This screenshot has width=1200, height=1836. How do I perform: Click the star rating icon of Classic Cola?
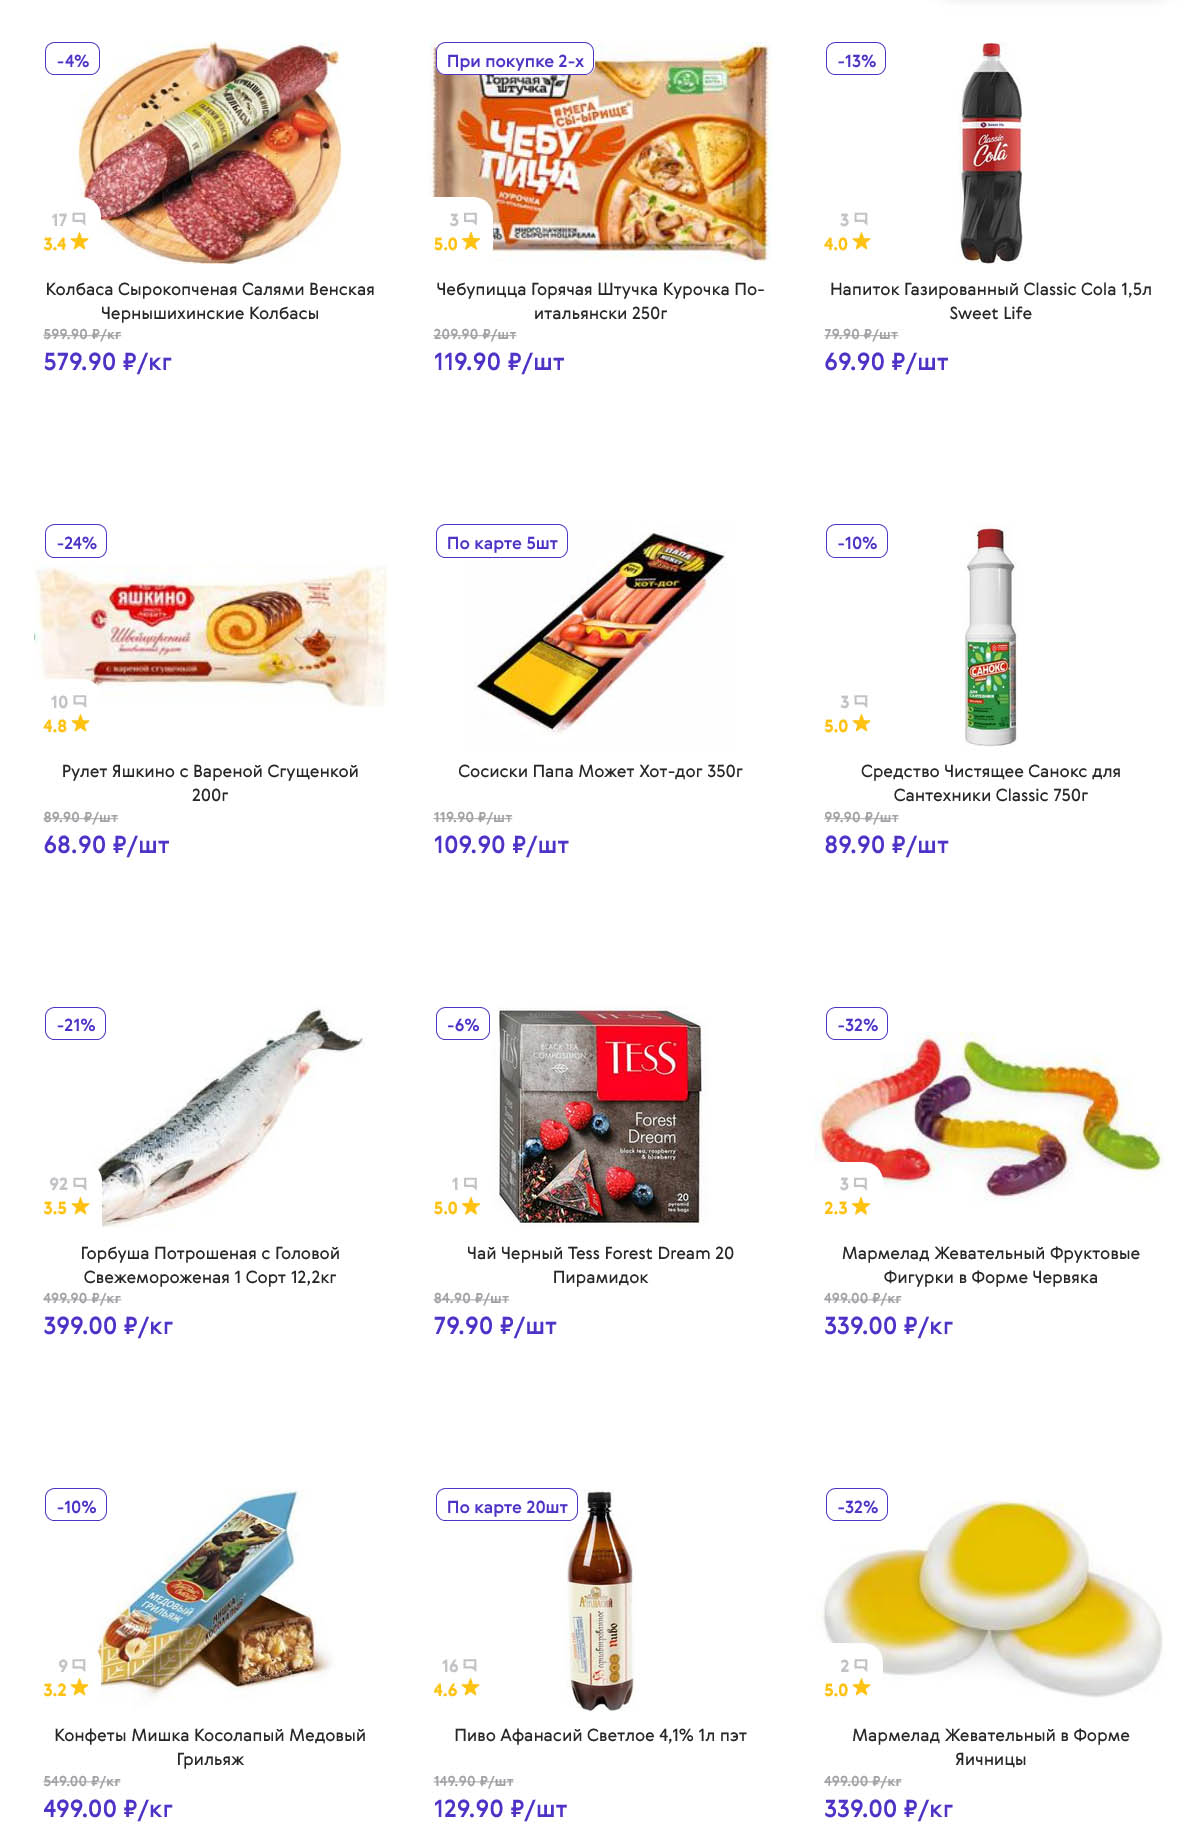click(x=861, y=242)
